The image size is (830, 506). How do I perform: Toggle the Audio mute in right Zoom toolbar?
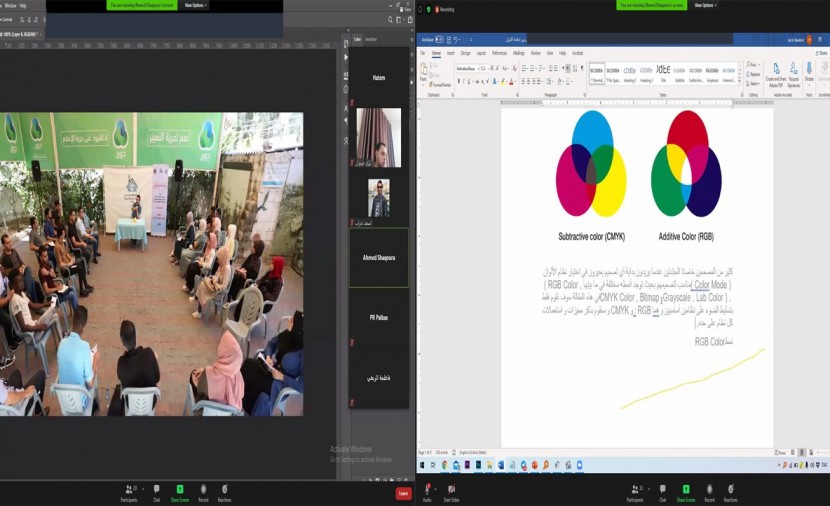click(x=427, y=491)
